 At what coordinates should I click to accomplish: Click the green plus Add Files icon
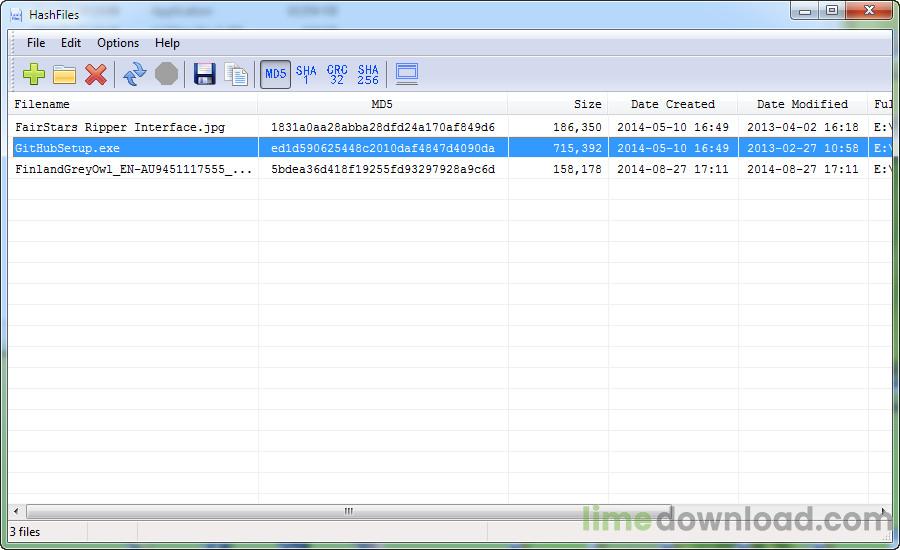coord(34,75)
